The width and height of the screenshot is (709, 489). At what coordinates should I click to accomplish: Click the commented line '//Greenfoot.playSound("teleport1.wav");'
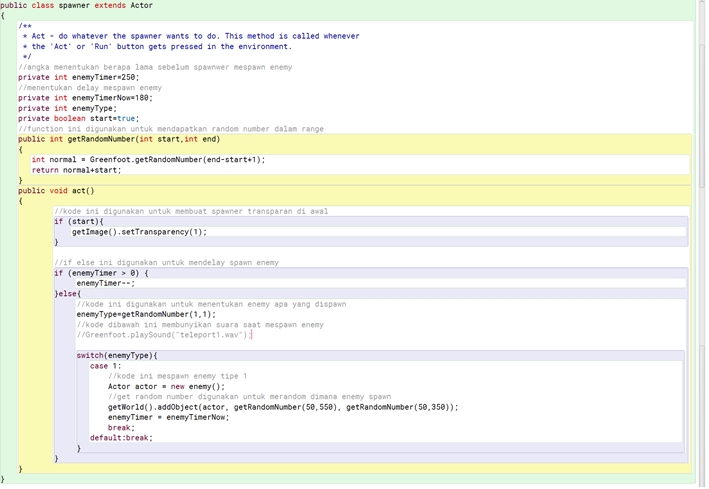click(x=163, y=335)
